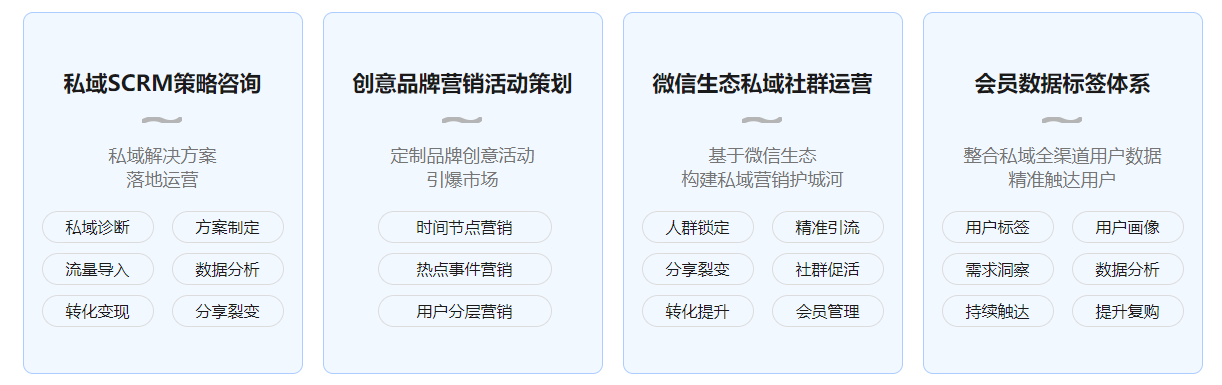Click the 热点事件营销 tag
The width and height of the screenshot is (1222, 385).
[x=465, y=269]
